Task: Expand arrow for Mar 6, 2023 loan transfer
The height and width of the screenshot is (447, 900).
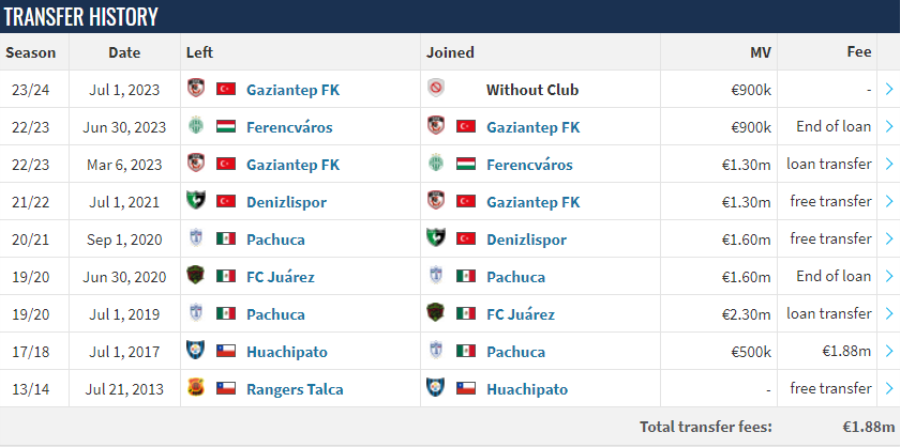Action: click(x=889, y=164)
